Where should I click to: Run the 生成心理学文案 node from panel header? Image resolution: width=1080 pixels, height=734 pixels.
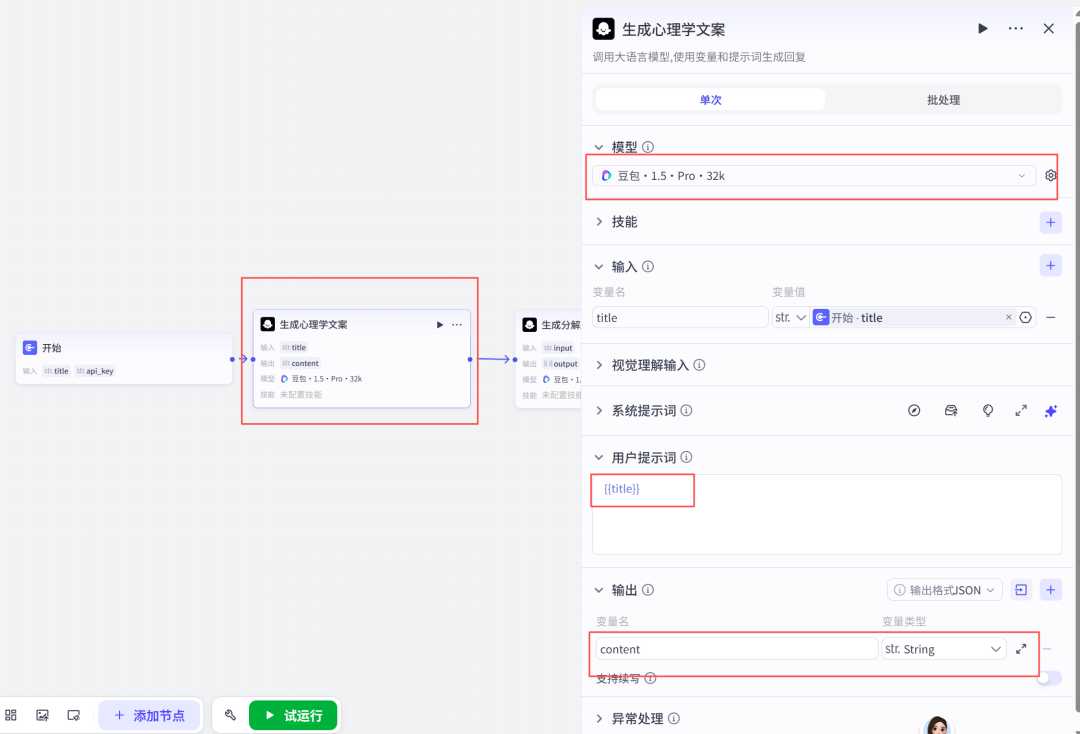pyautogui.click(x=983, y=29)
